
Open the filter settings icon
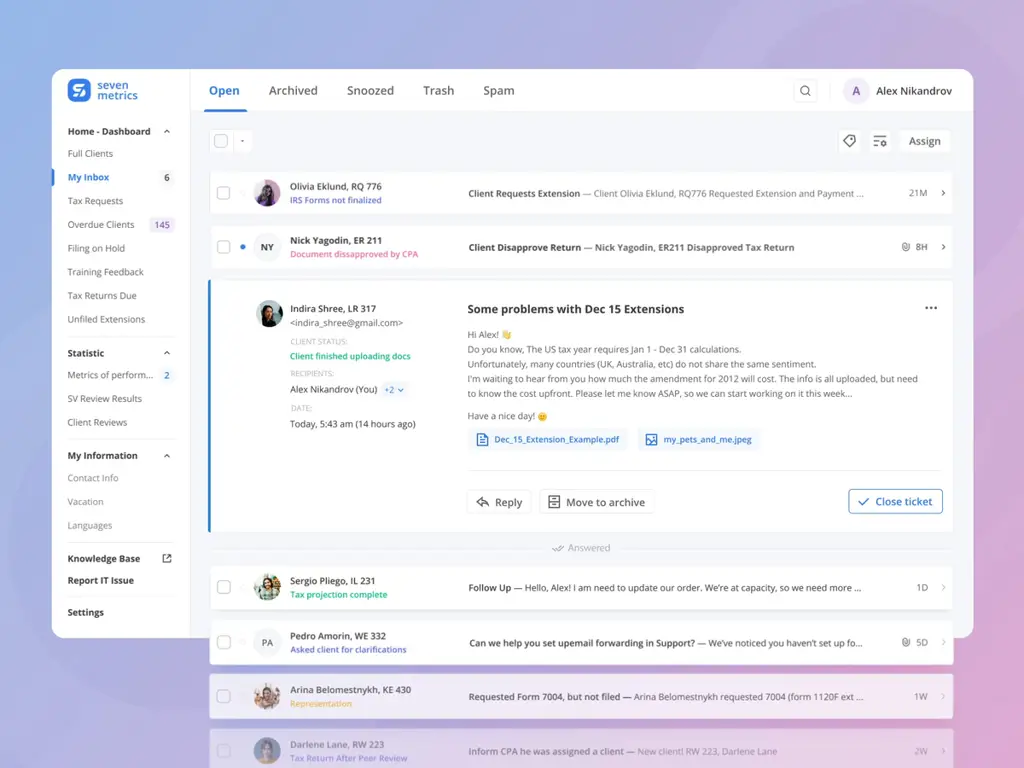click(880, 141)
